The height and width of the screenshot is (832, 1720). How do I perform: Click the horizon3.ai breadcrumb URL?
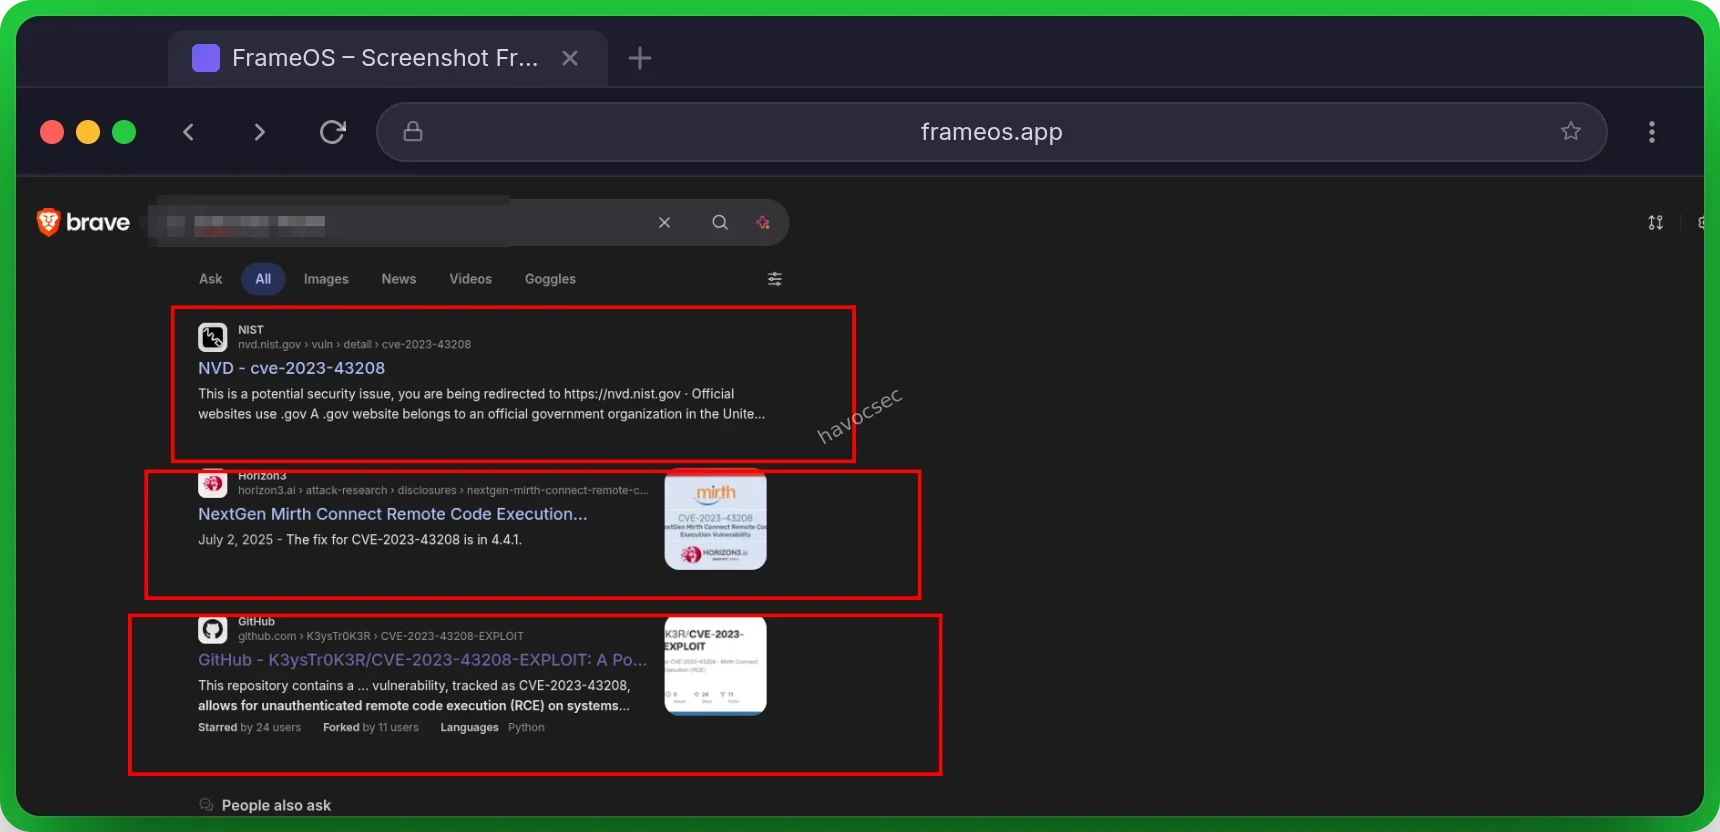443,490
